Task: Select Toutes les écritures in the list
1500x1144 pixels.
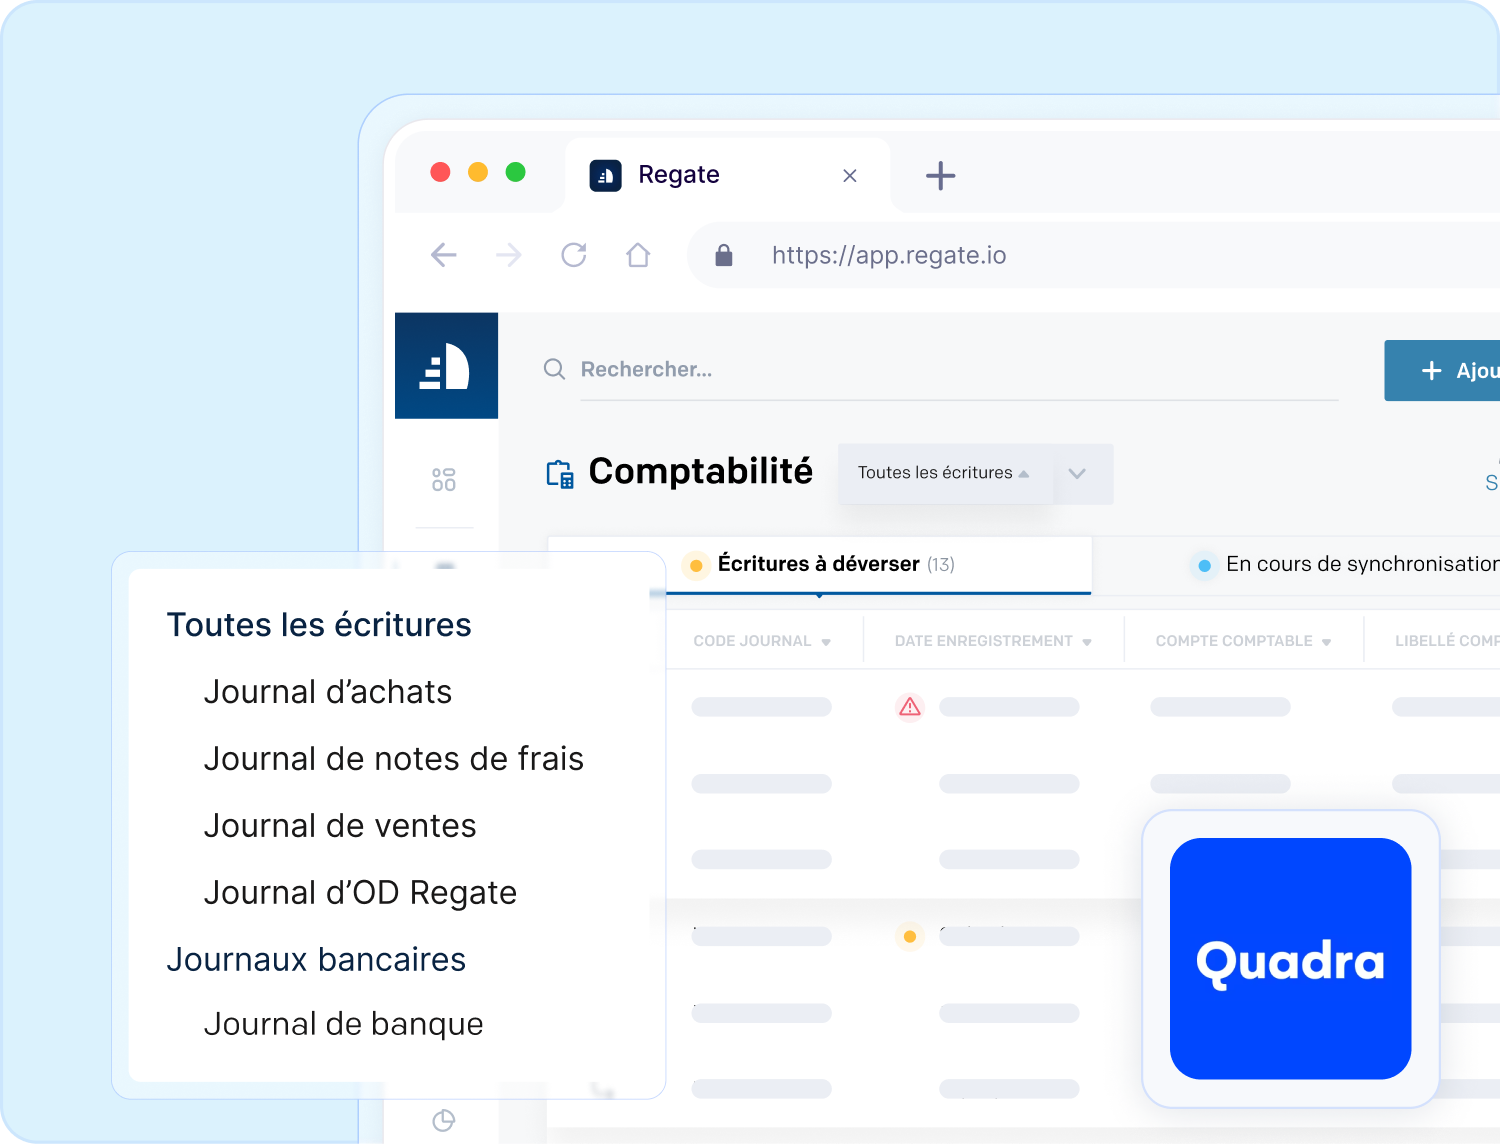Action: pos(319,625)
